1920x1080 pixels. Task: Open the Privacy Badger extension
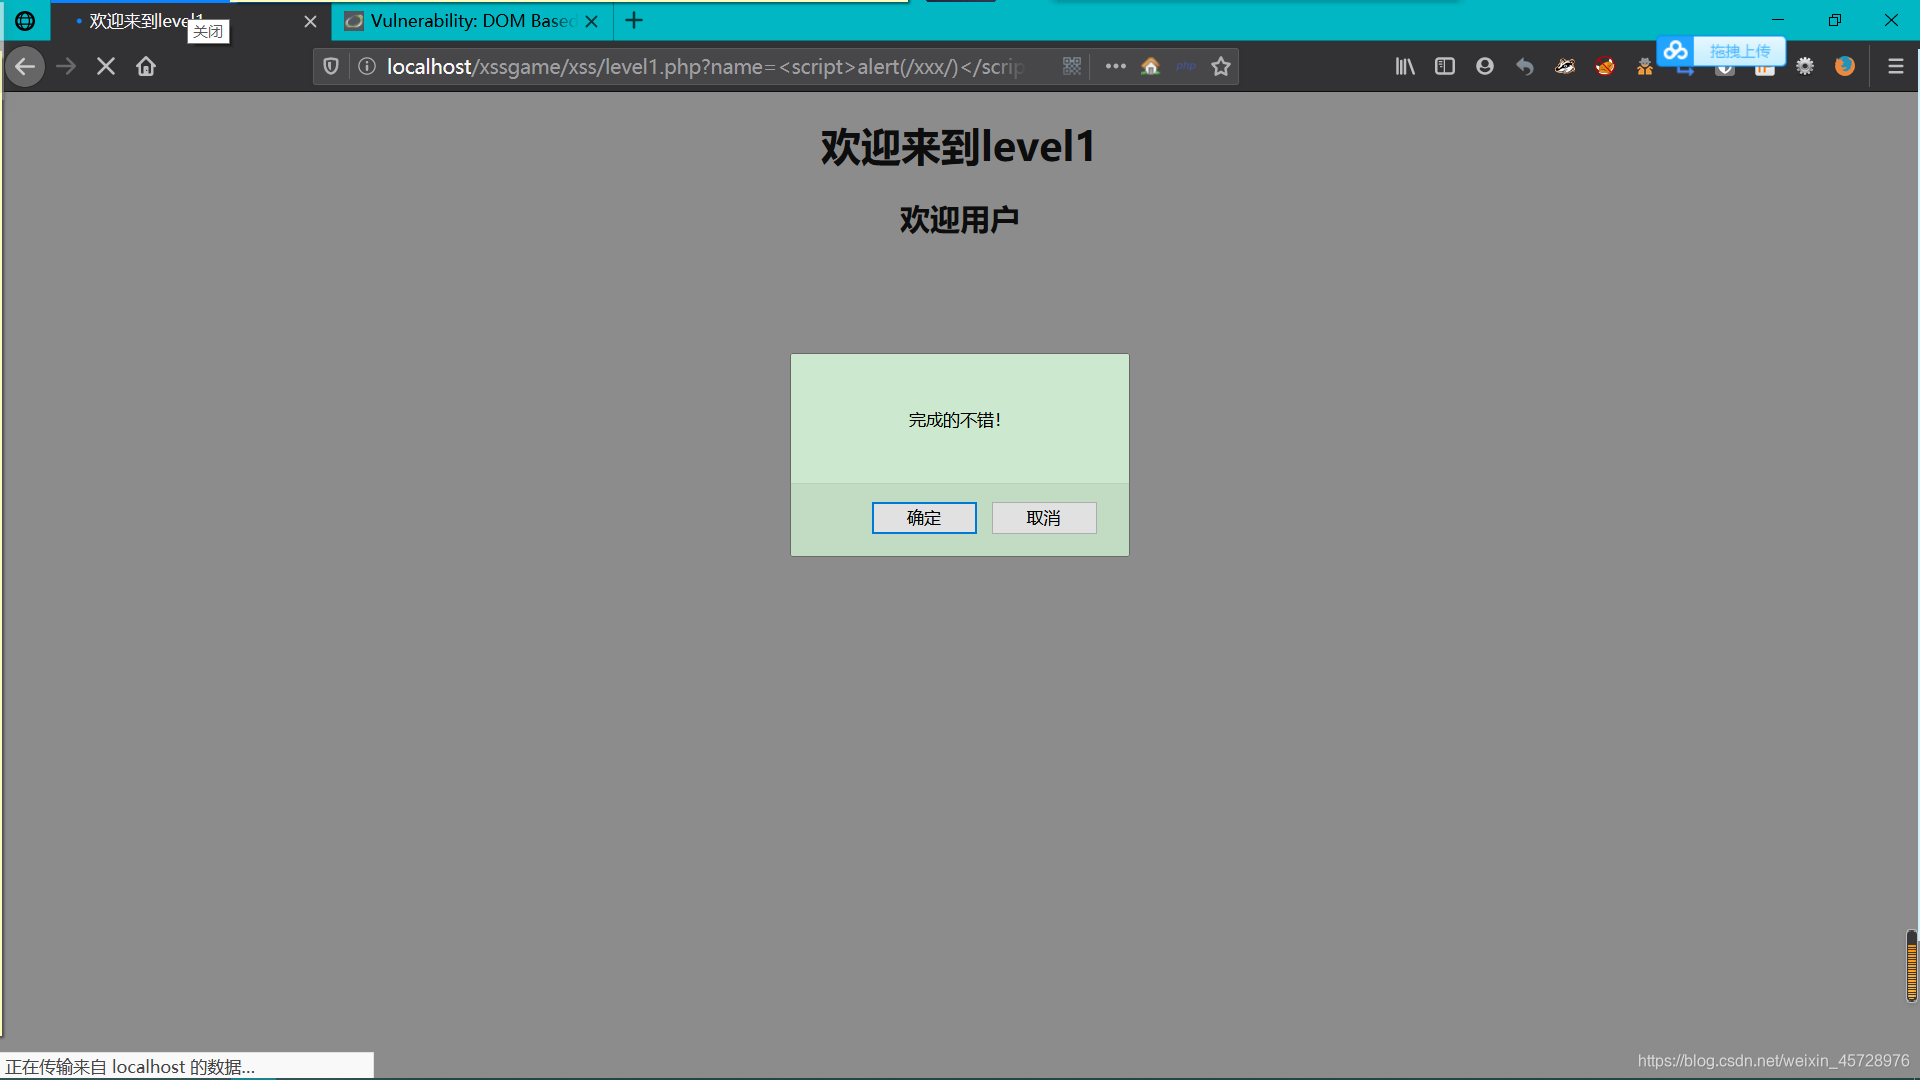pyautogui.click(x=1565, y=66)
